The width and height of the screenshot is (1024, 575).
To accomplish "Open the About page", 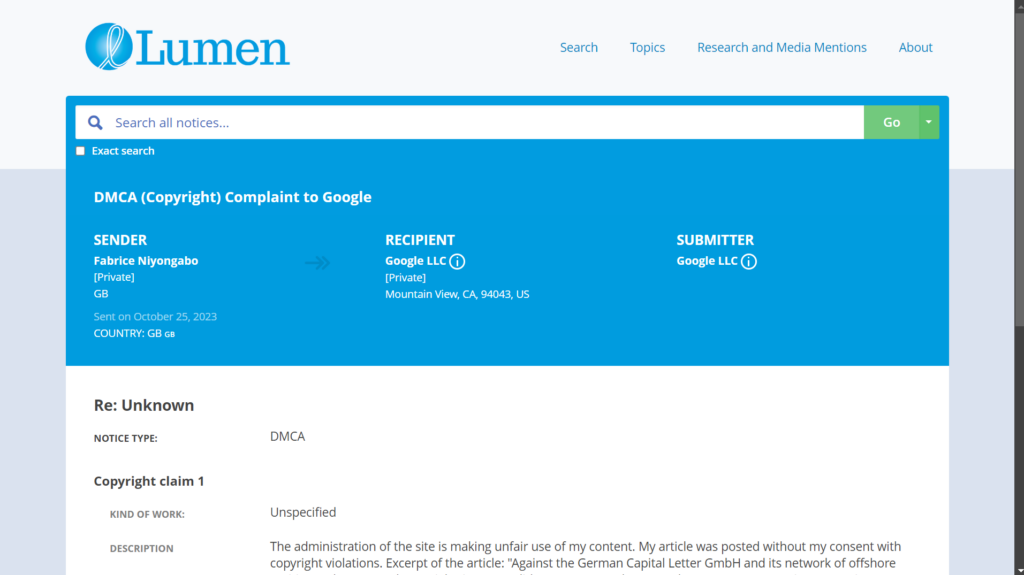I will pyautogui.click(x=915, y=47).
